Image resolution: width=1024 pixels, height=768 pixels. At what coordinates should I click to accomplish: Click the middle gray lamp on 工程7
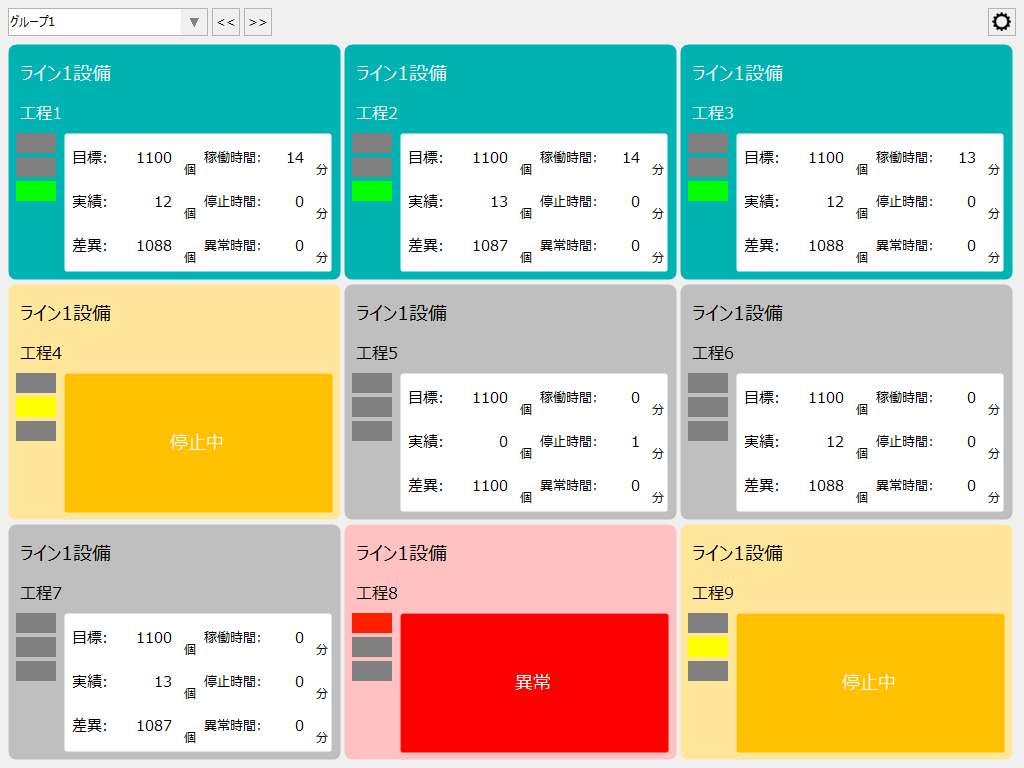pyautogui.click(x=34, y=647)
